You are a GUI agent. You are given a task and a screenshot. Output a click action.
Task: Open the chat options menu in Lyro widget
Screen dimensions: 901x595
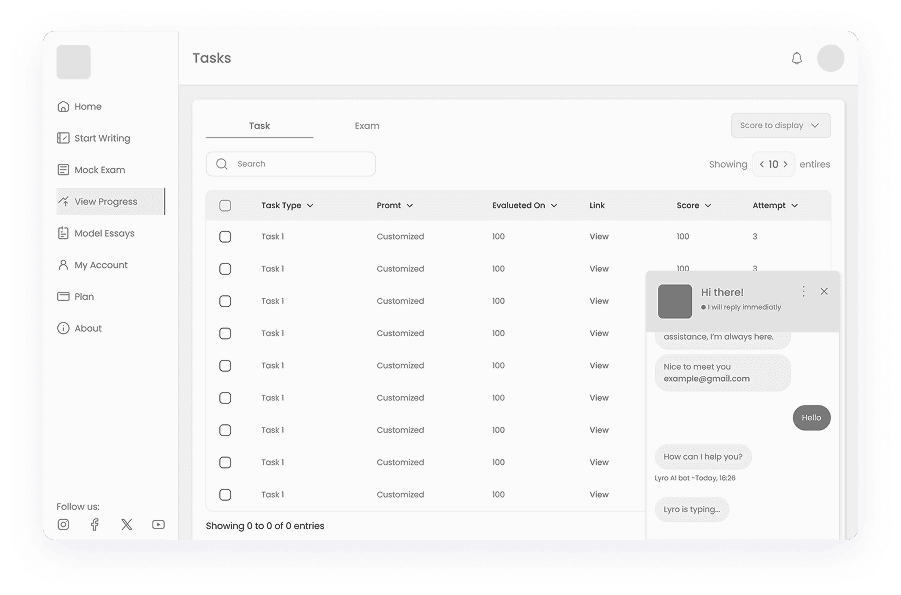point(803,291)
